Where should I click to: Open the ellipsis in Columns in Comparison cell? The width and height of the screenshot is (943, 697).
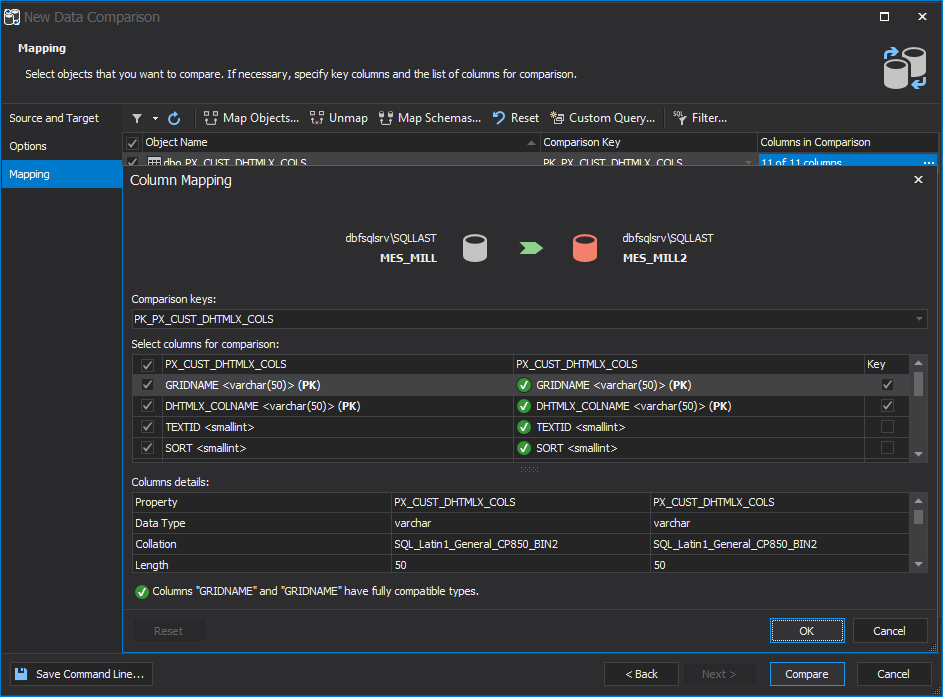tap(929, 162)
